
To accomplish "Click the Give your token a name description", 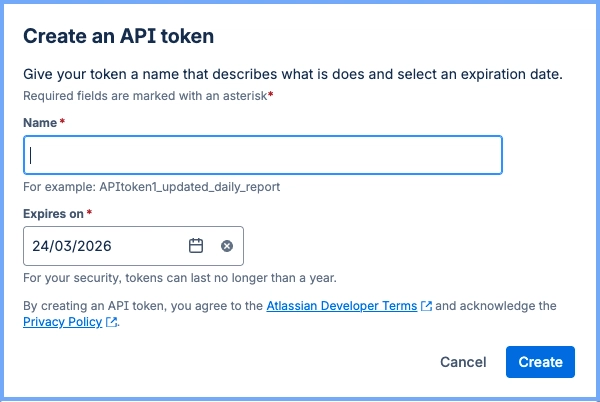I will click(292, 75).
